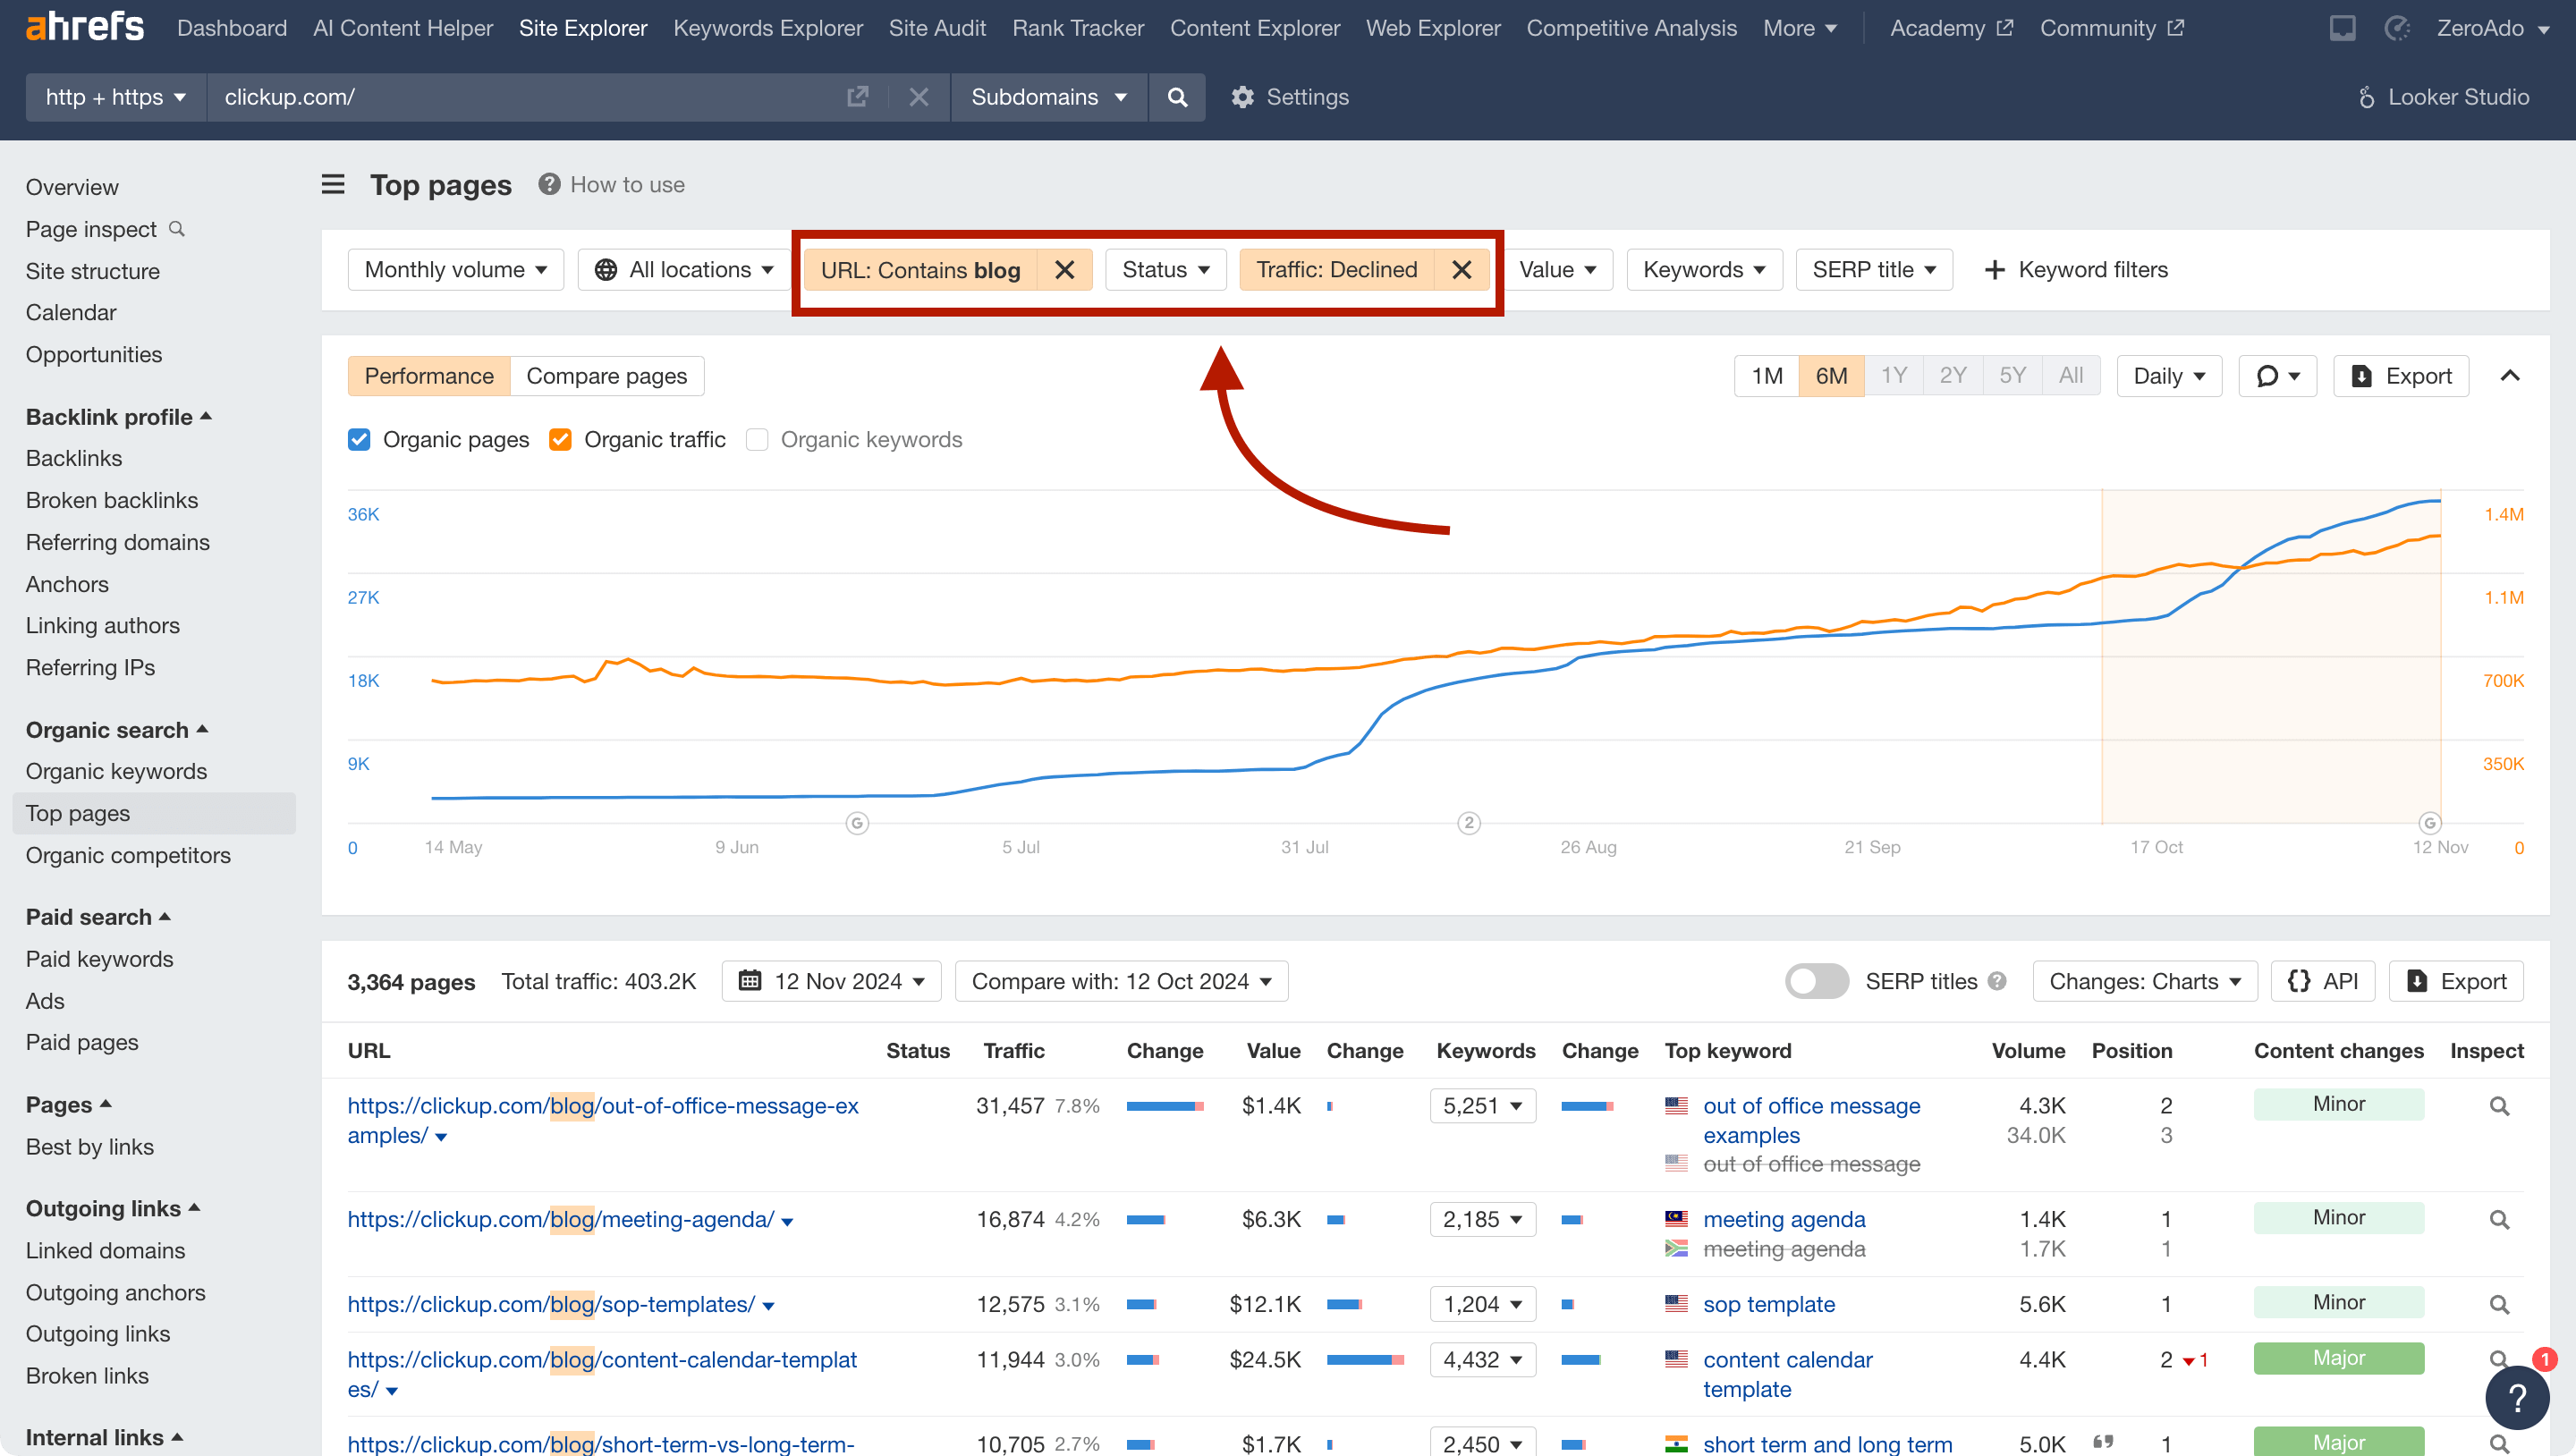2576x1456 pixels.
Task: Open the Monthly volume dropdown
Action: click(455, 269)
